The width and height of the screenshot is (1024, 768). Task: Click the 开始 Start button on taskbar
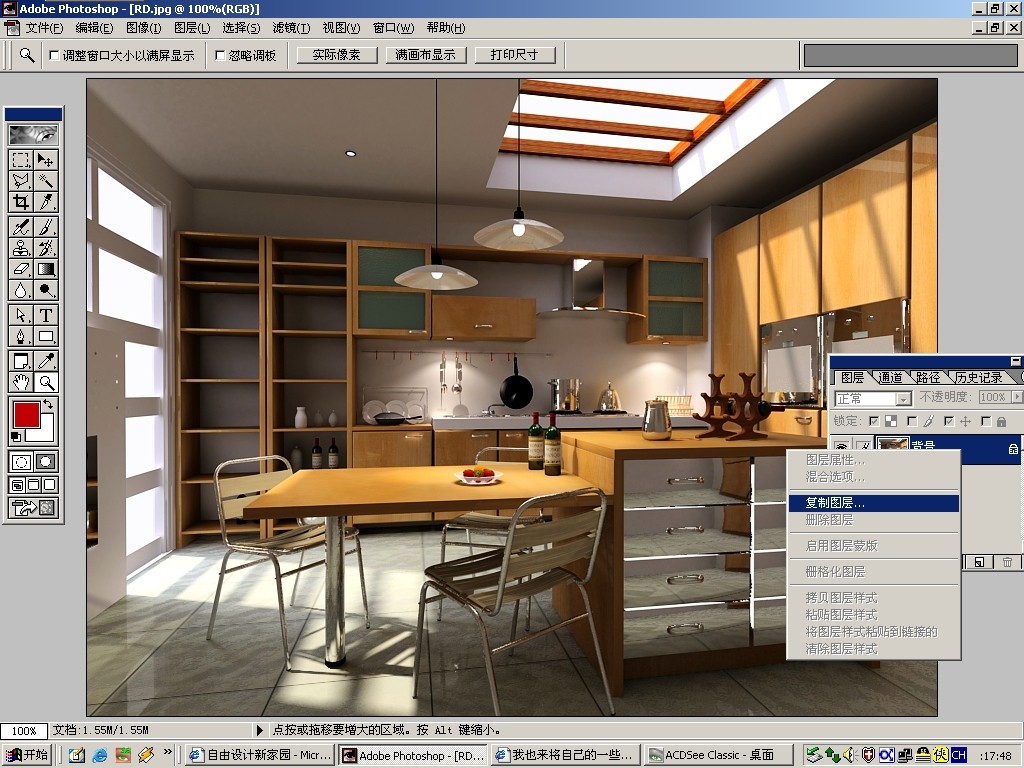coord(27,755)
